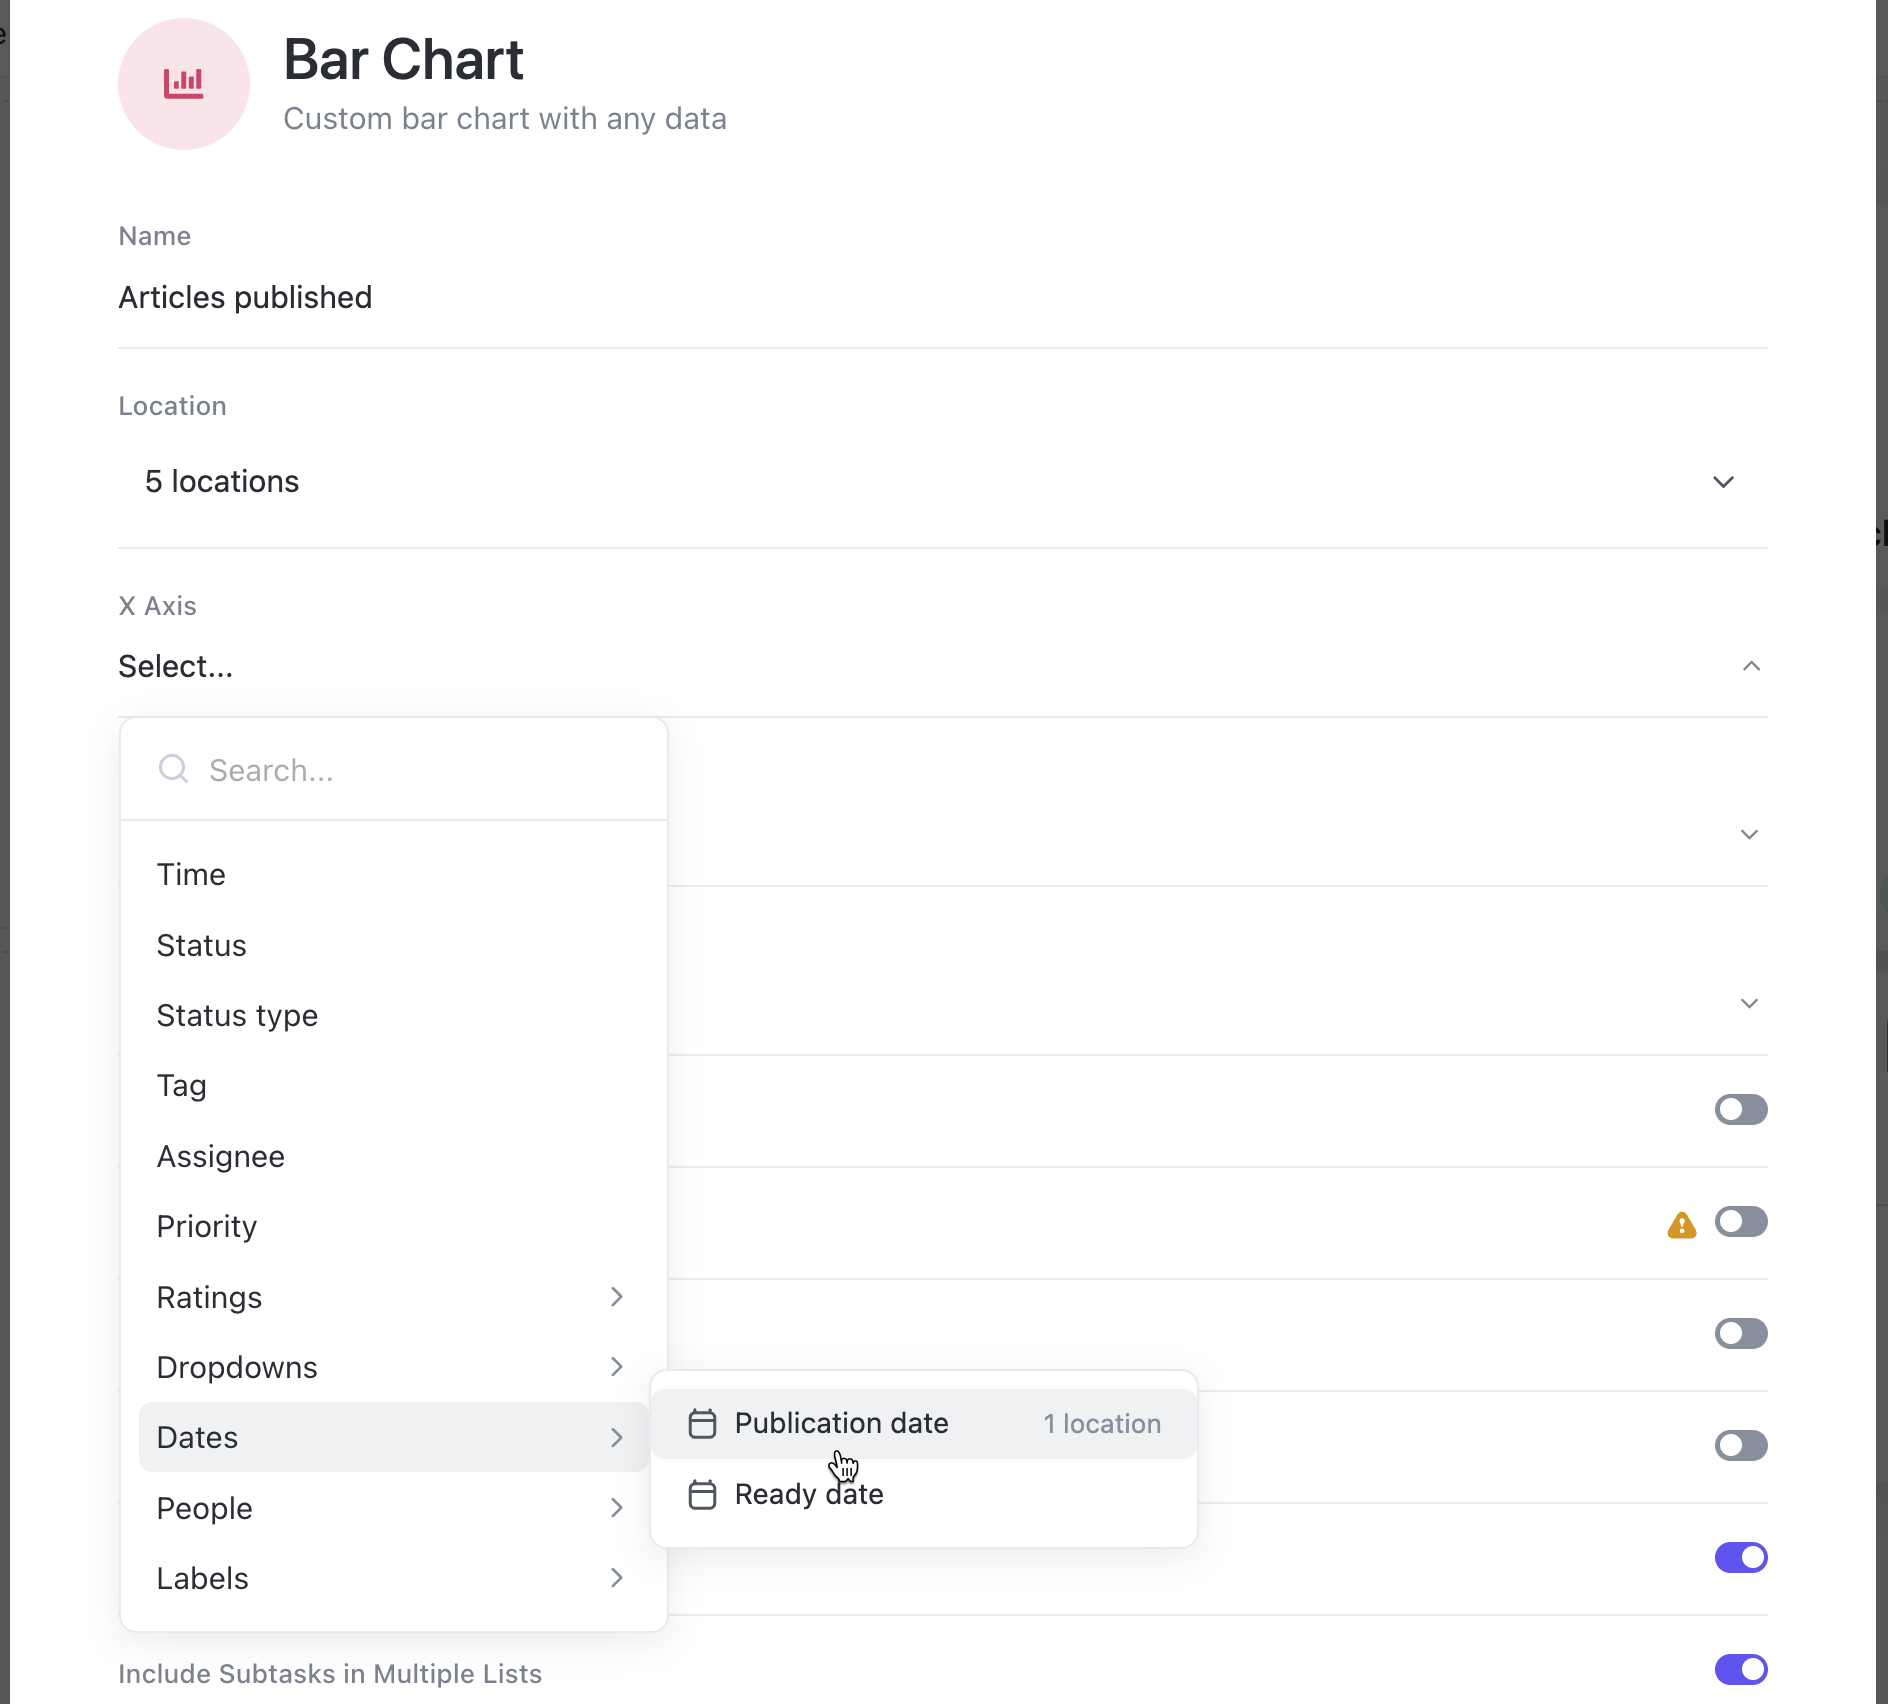Choose Ready date from the submenu

pyautogui.click(x=809, y=1494)
